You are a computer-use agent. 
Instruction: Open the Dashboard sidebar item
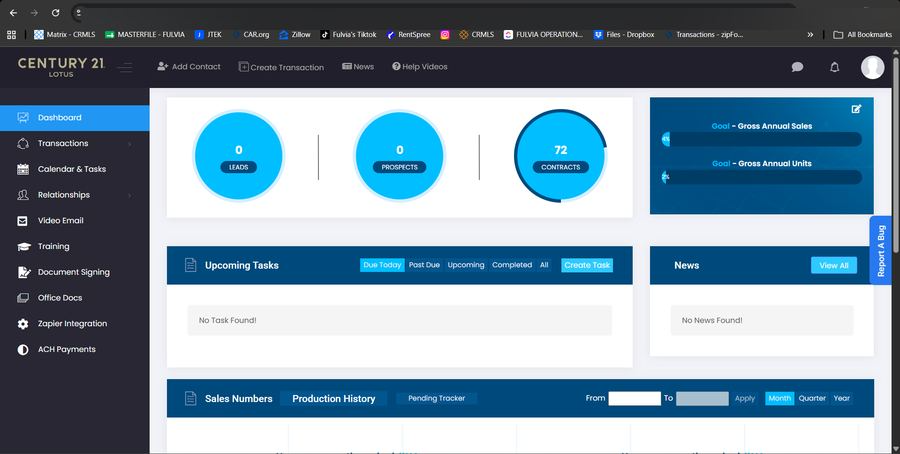pos(75,118)
